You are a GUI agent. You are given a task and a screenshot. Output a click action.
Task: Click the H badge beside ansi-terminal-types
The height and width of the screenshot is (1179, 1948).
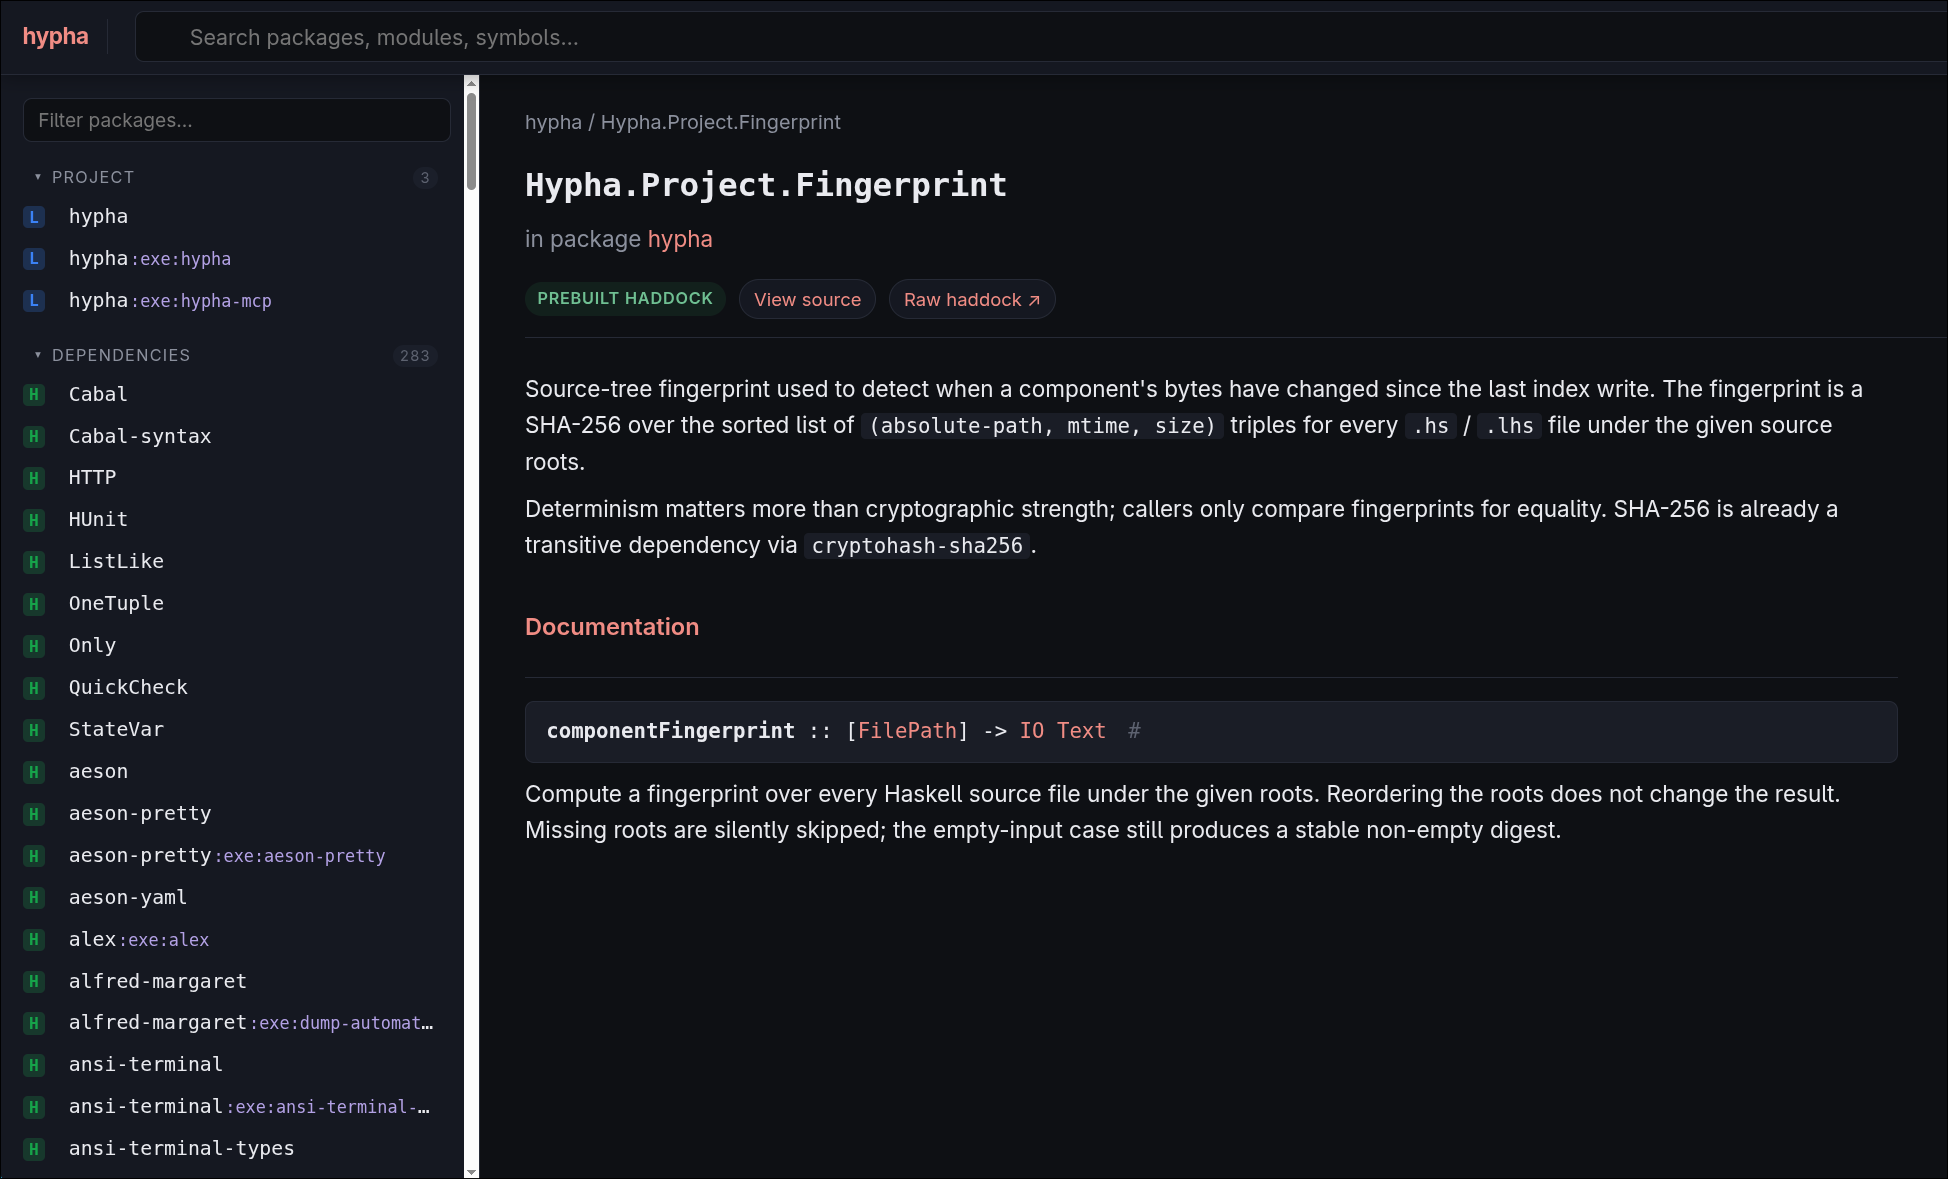coord(34,1149)
